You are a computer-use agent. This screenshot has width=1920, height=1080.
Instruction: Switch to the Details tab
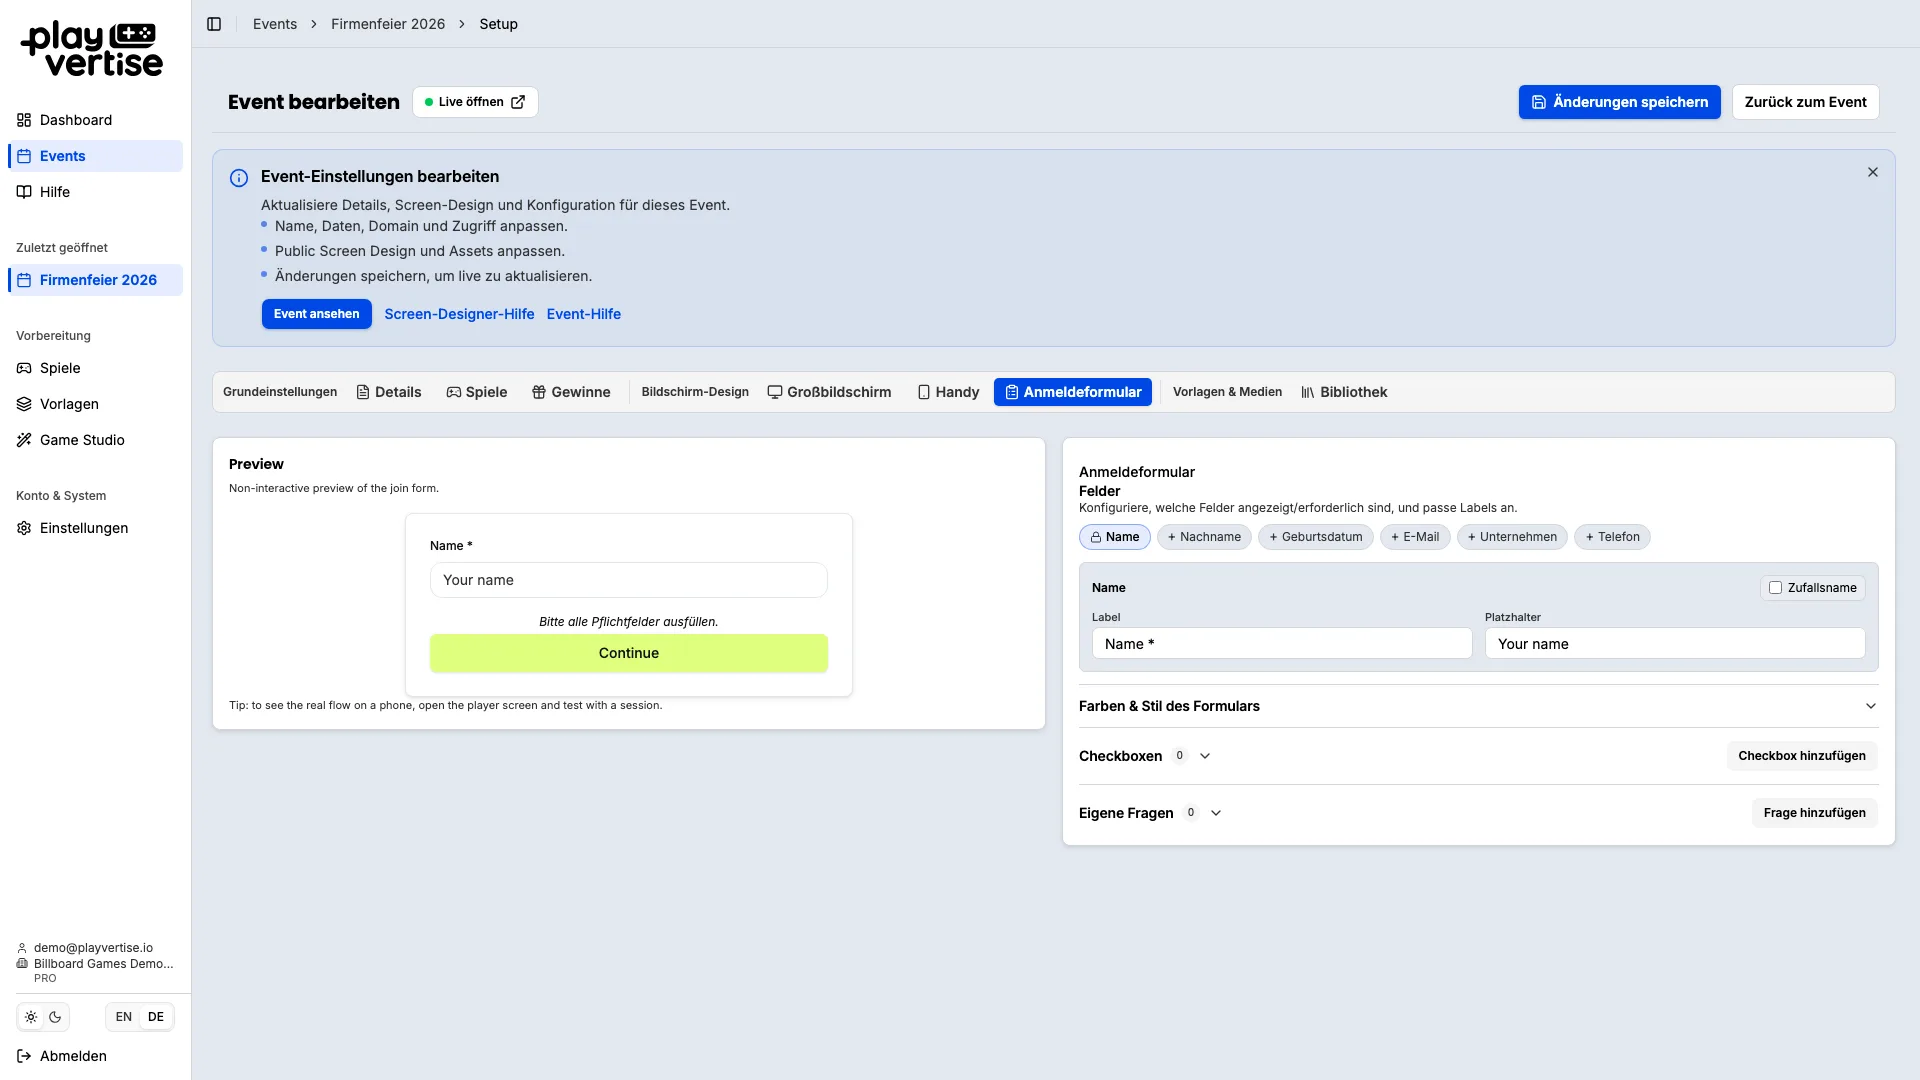pyautogui.click(x=389, y=392)
